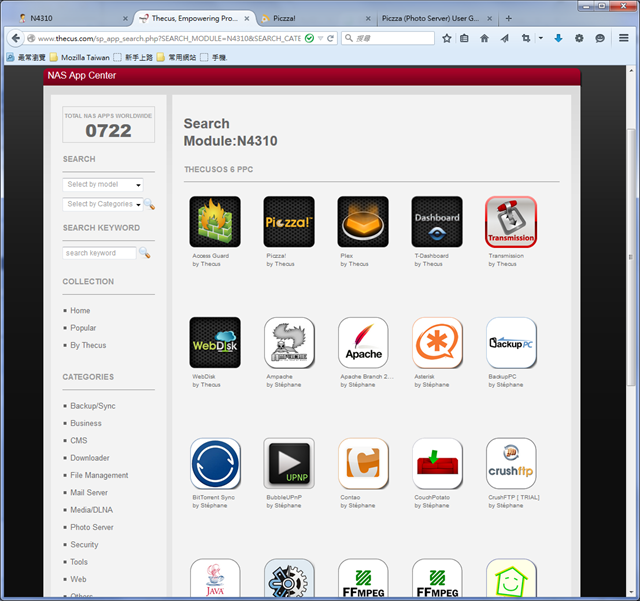Open the Web category
The width and height of the screenshot is (640, 601).
[x=78, y=579]
